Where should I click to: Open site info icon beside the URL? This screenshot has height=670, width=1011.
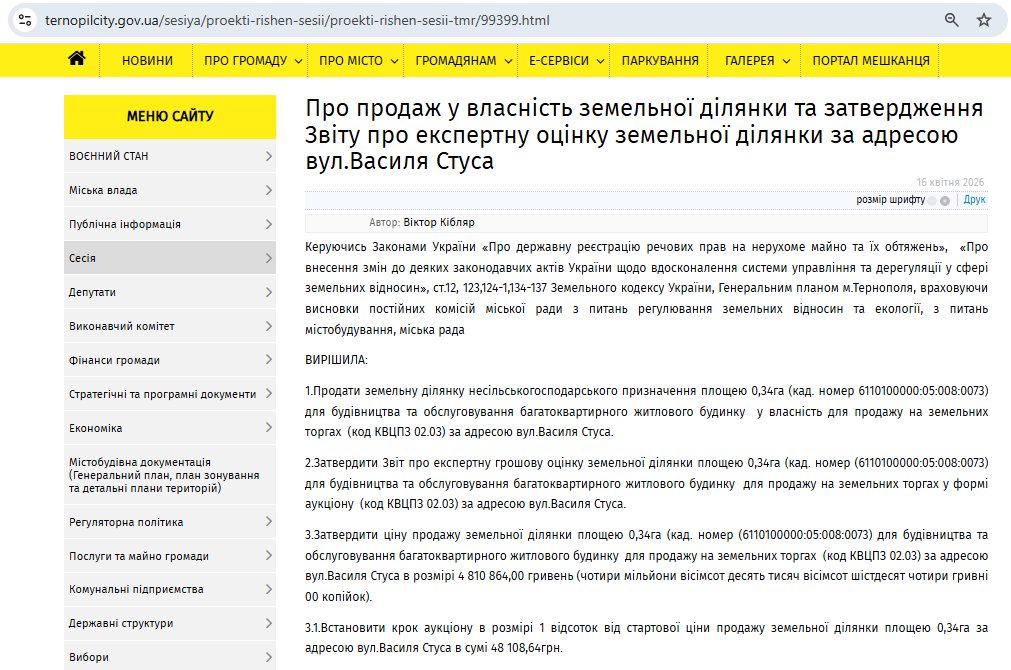(x=25, y=20)
